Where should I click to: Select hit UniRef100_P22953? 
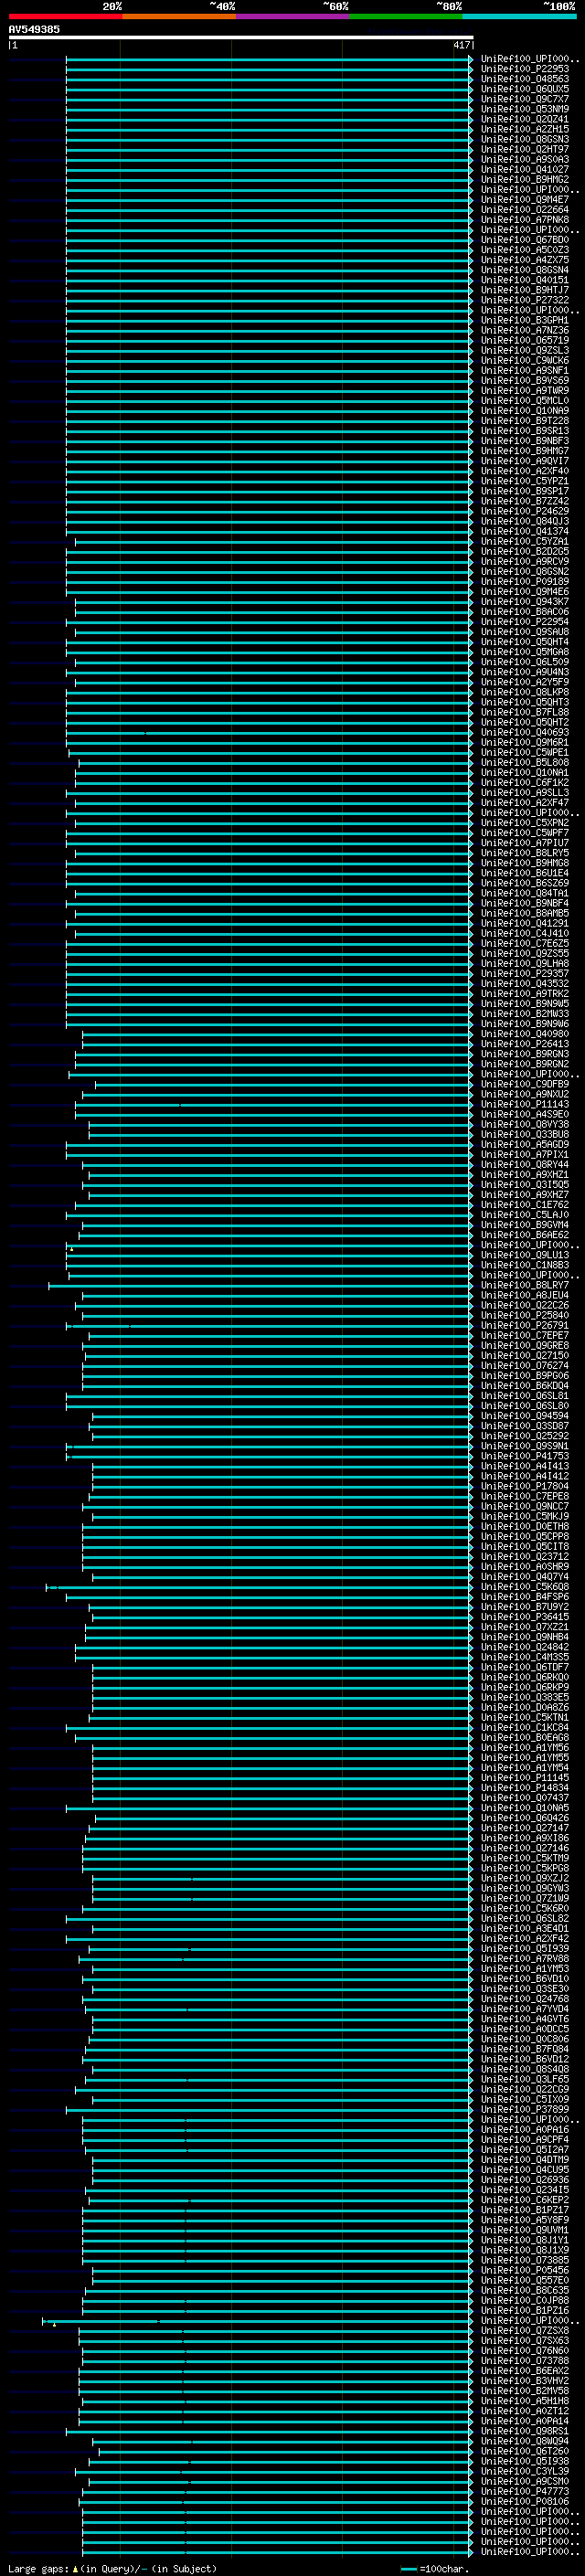[525, 69]
